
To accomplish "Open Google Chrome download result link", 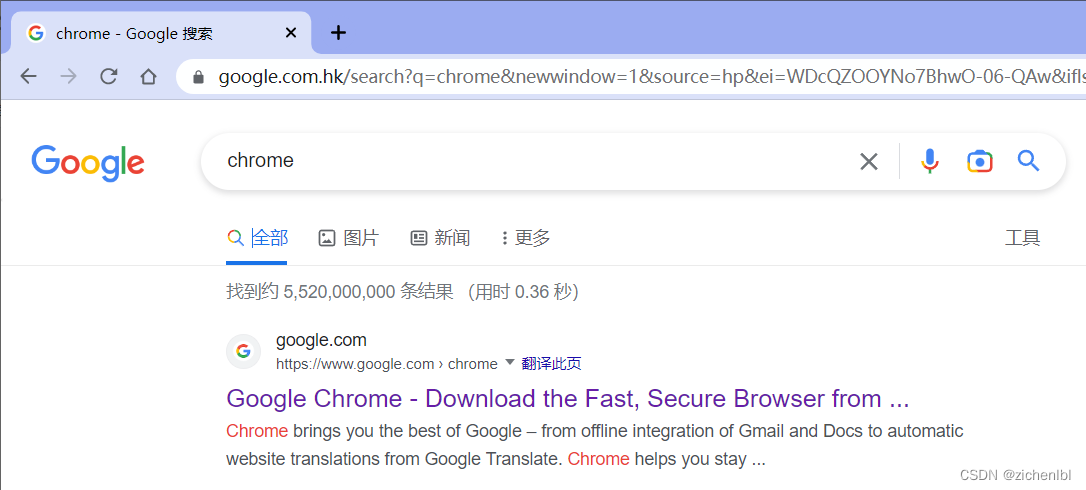I will pos(567,399).
